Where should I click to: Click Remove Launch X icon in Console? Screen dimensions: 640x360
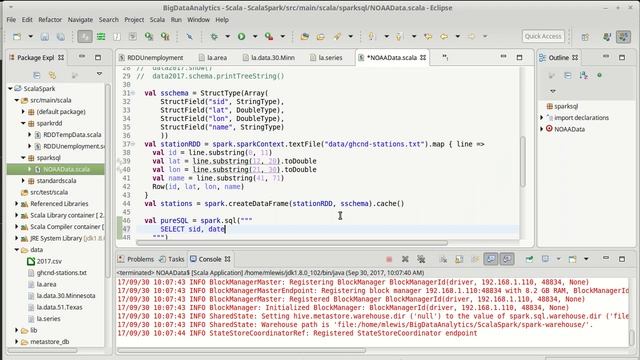click(x=405, y=259)
